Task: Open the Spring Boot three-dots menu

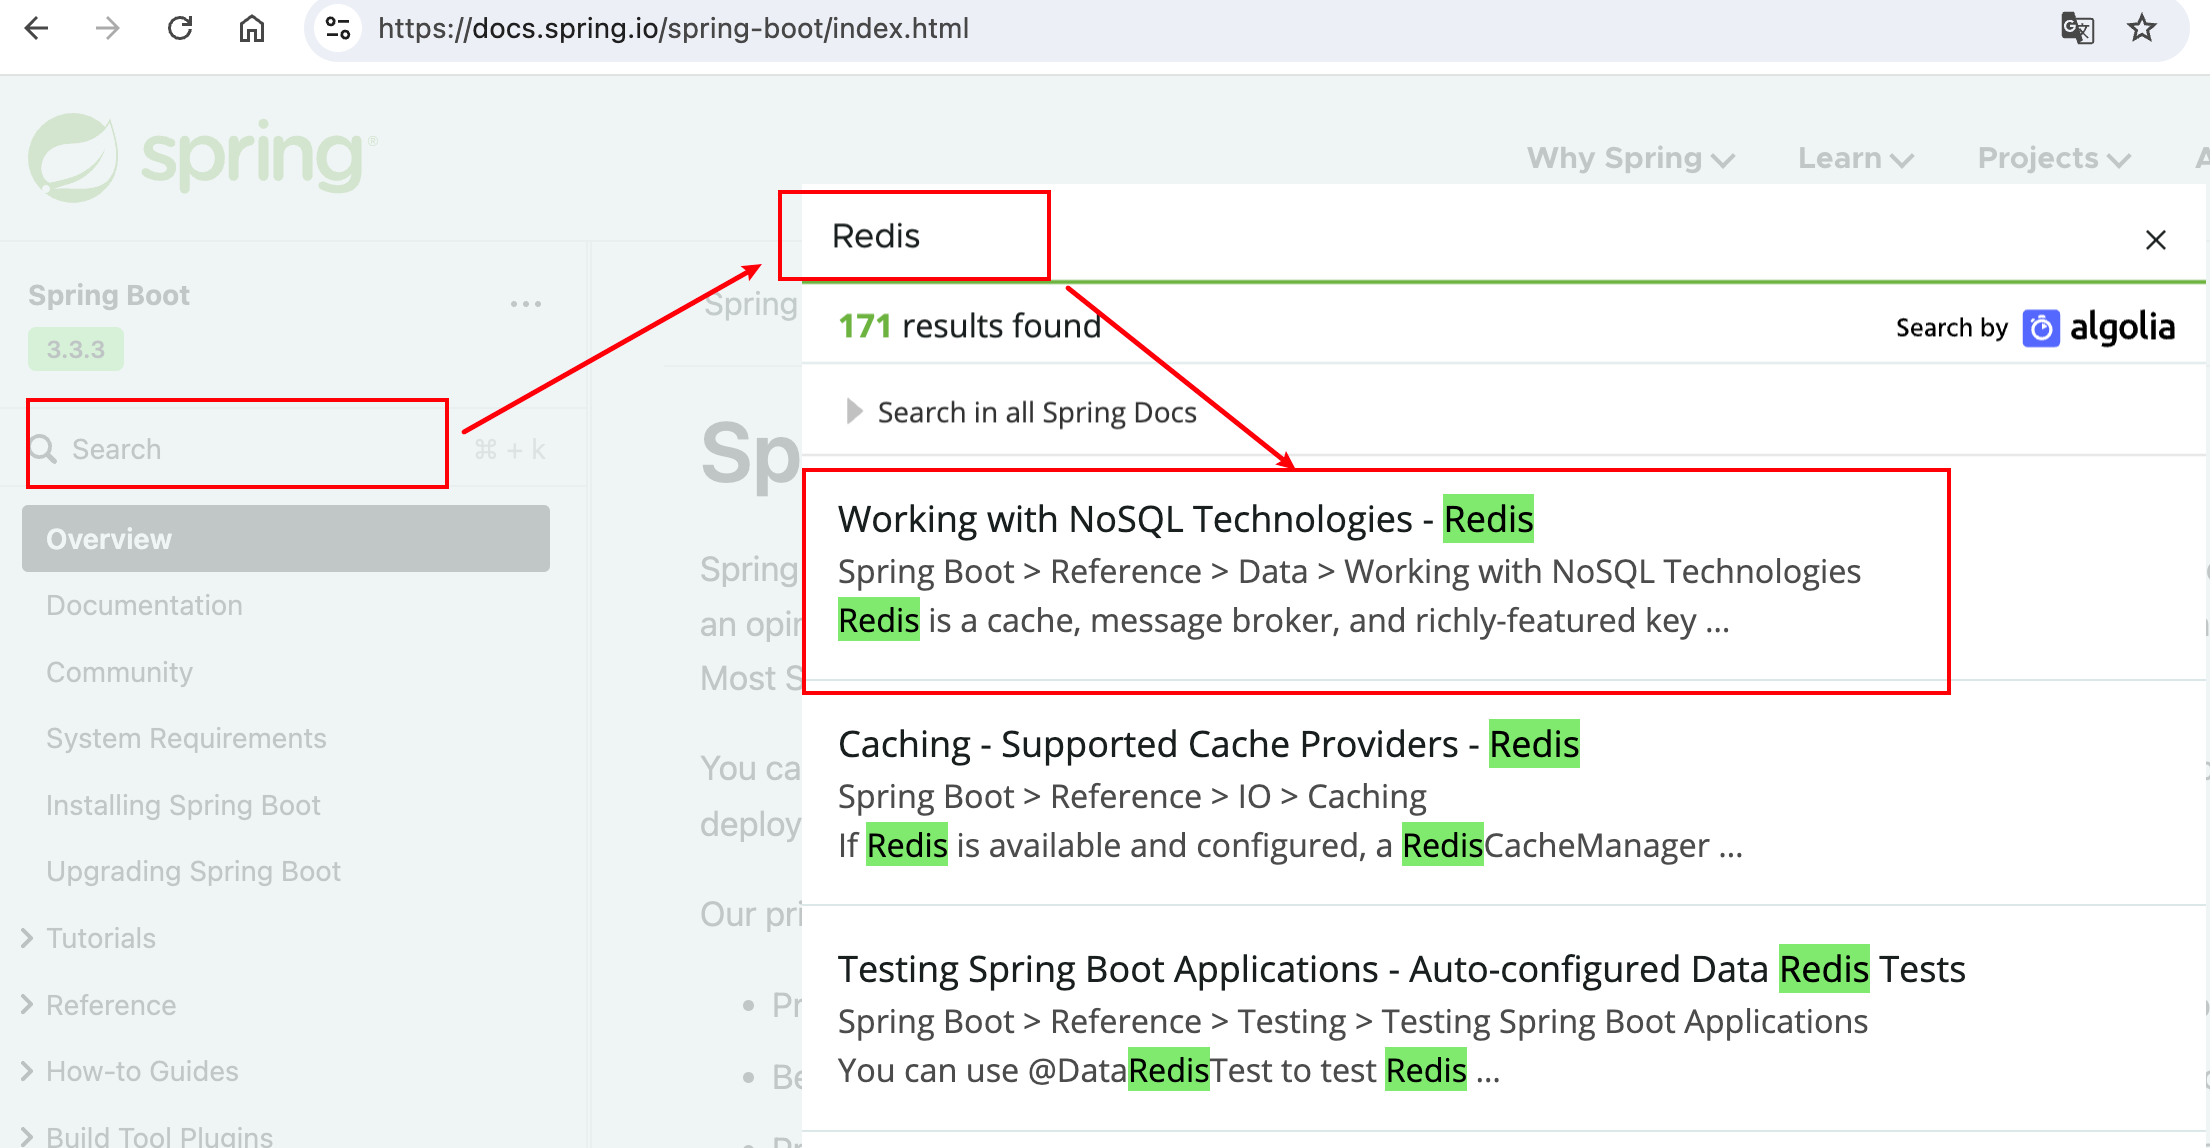Action: [525, 303]
